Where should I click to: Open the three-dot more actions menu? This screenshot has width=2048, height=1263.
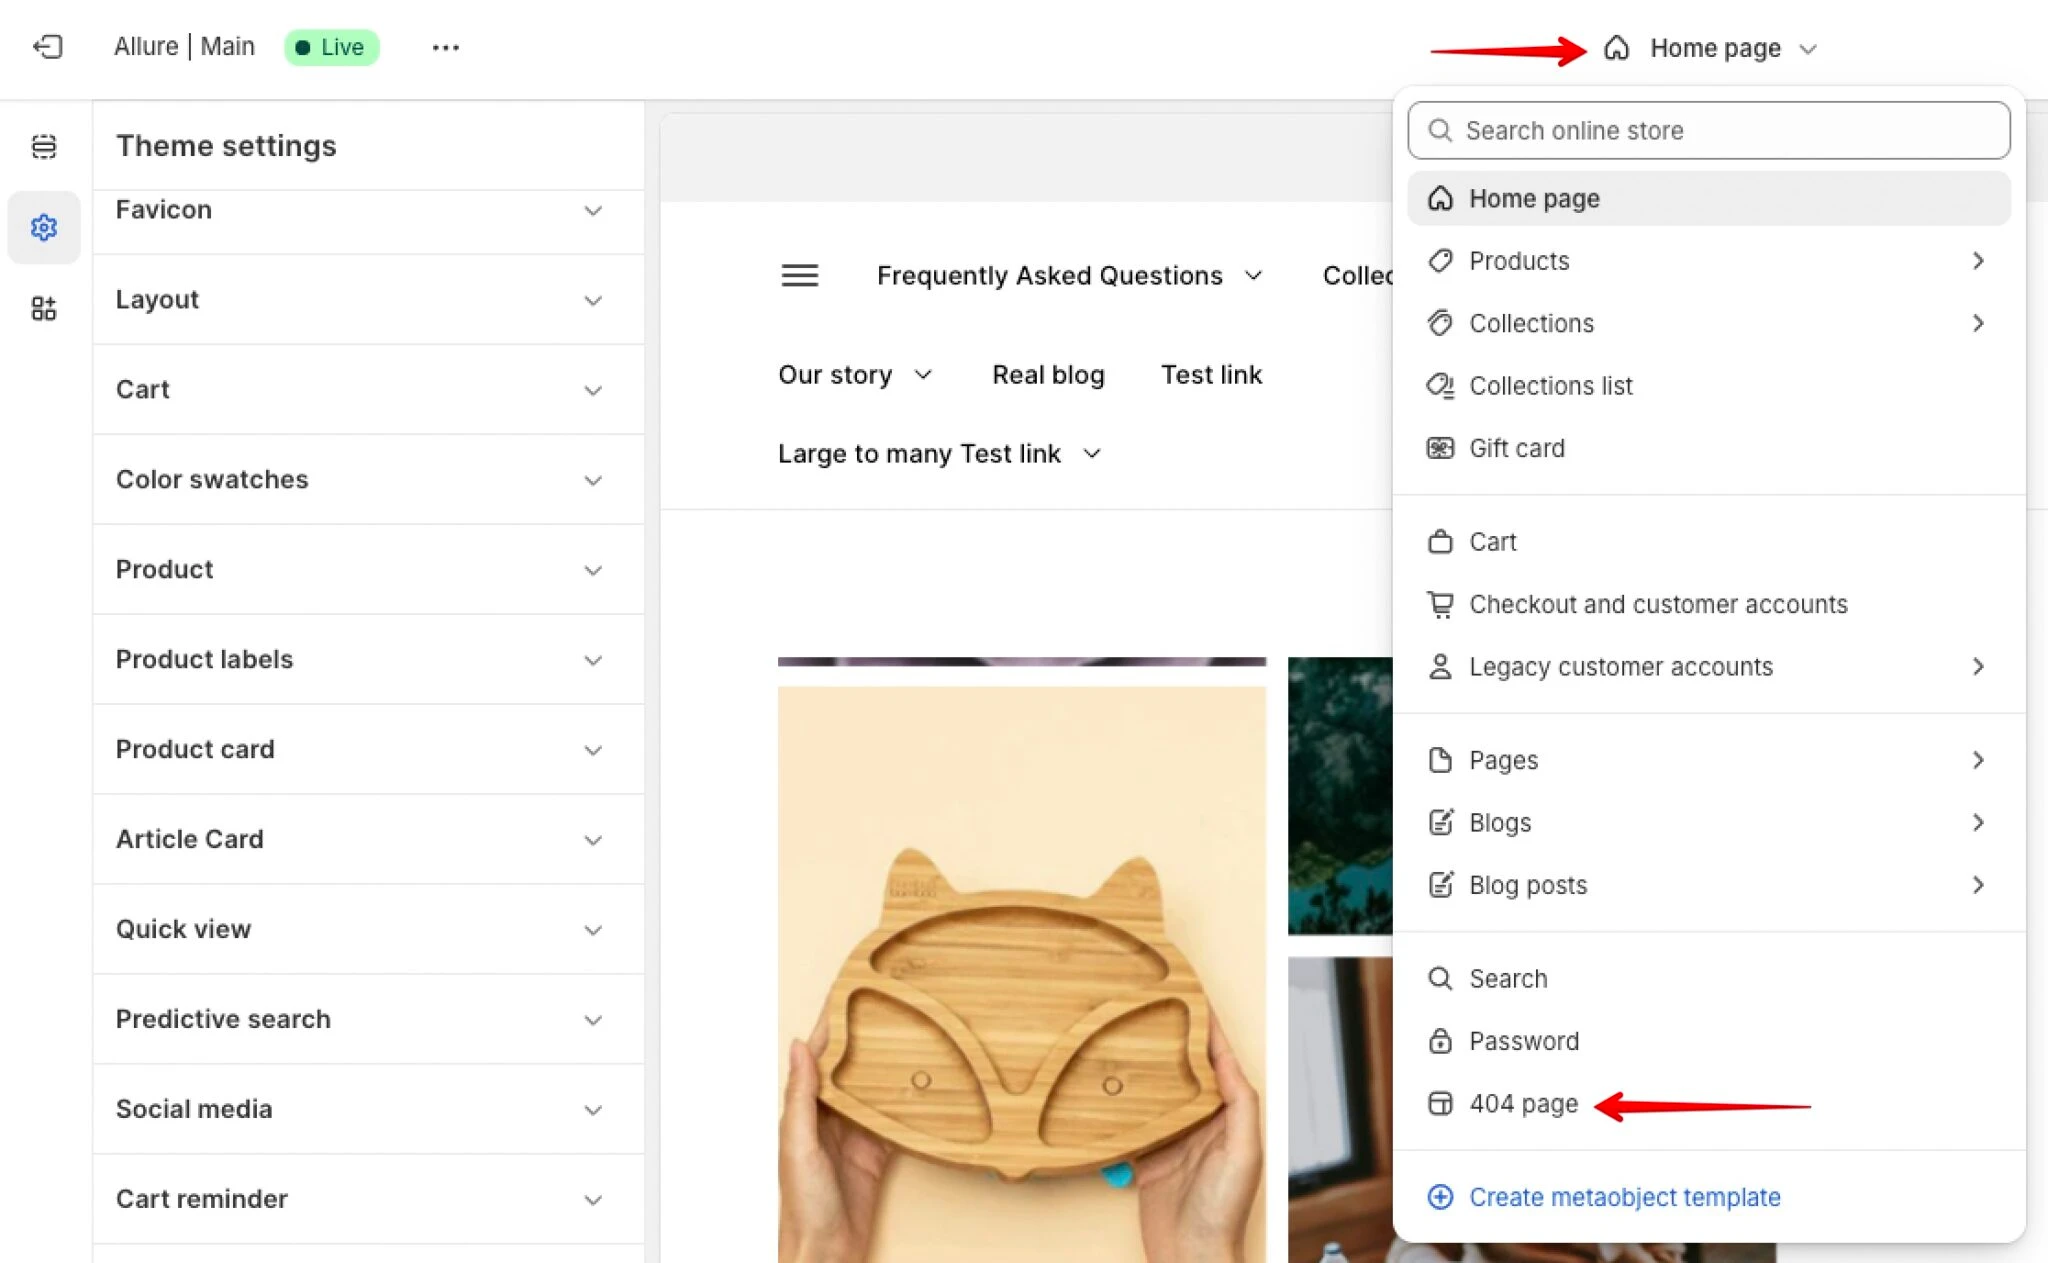pos(445,47)
